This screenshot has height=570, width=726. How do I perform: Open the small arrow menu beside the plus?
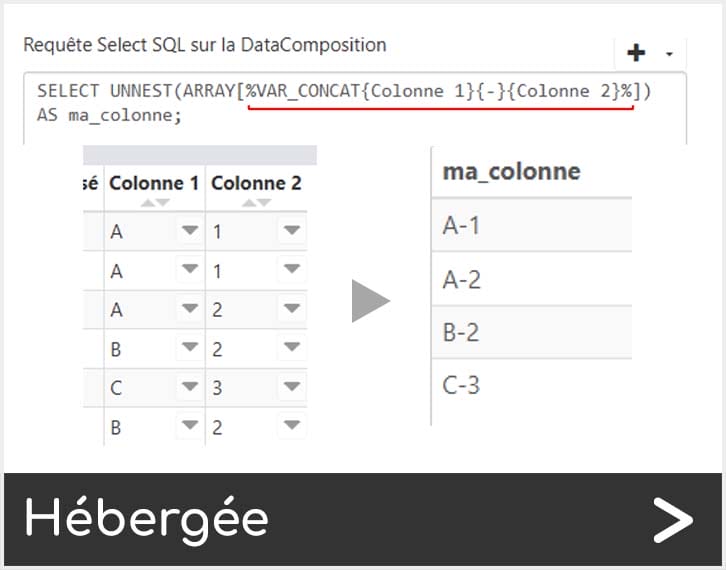pyautogui.click(x=669, y=54)
